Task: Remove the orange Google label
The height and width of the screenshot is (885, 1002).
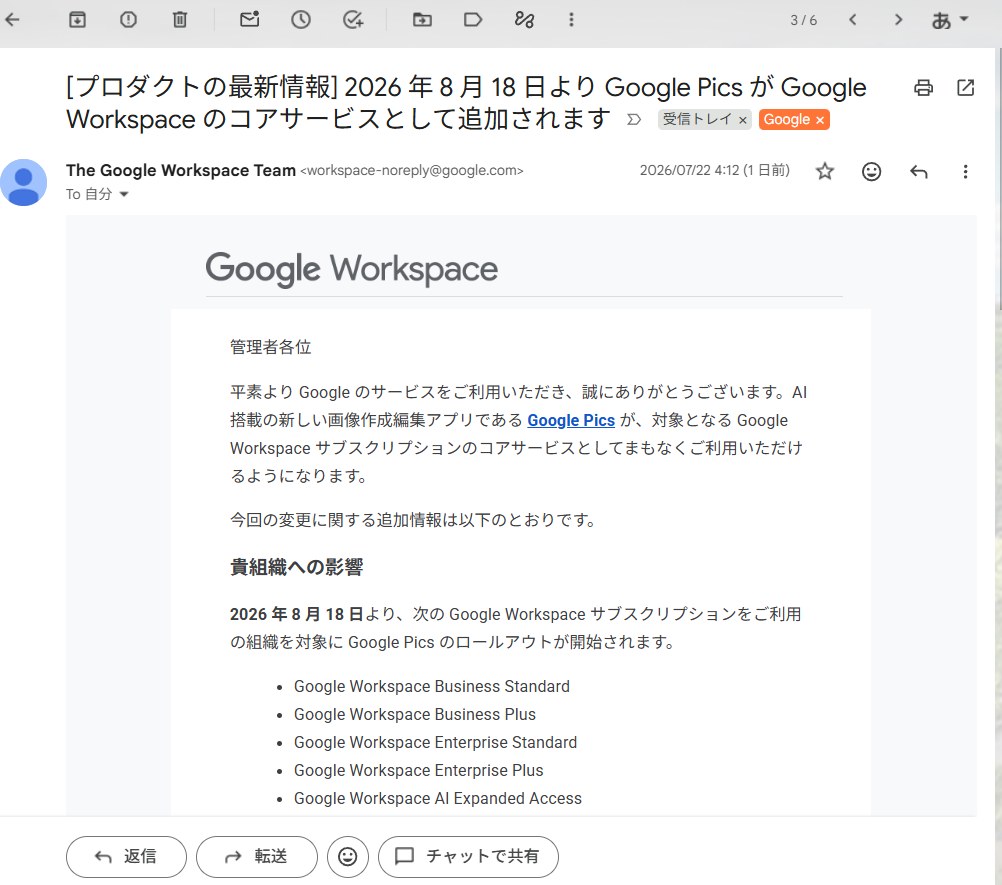Action: click(x=820, y=119)
